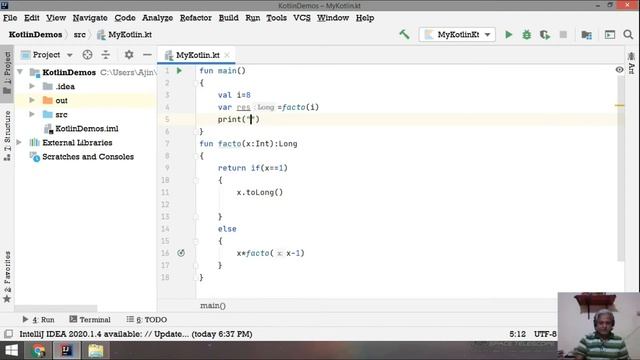
Task: Open the TODO tool window
Action: 147,320
